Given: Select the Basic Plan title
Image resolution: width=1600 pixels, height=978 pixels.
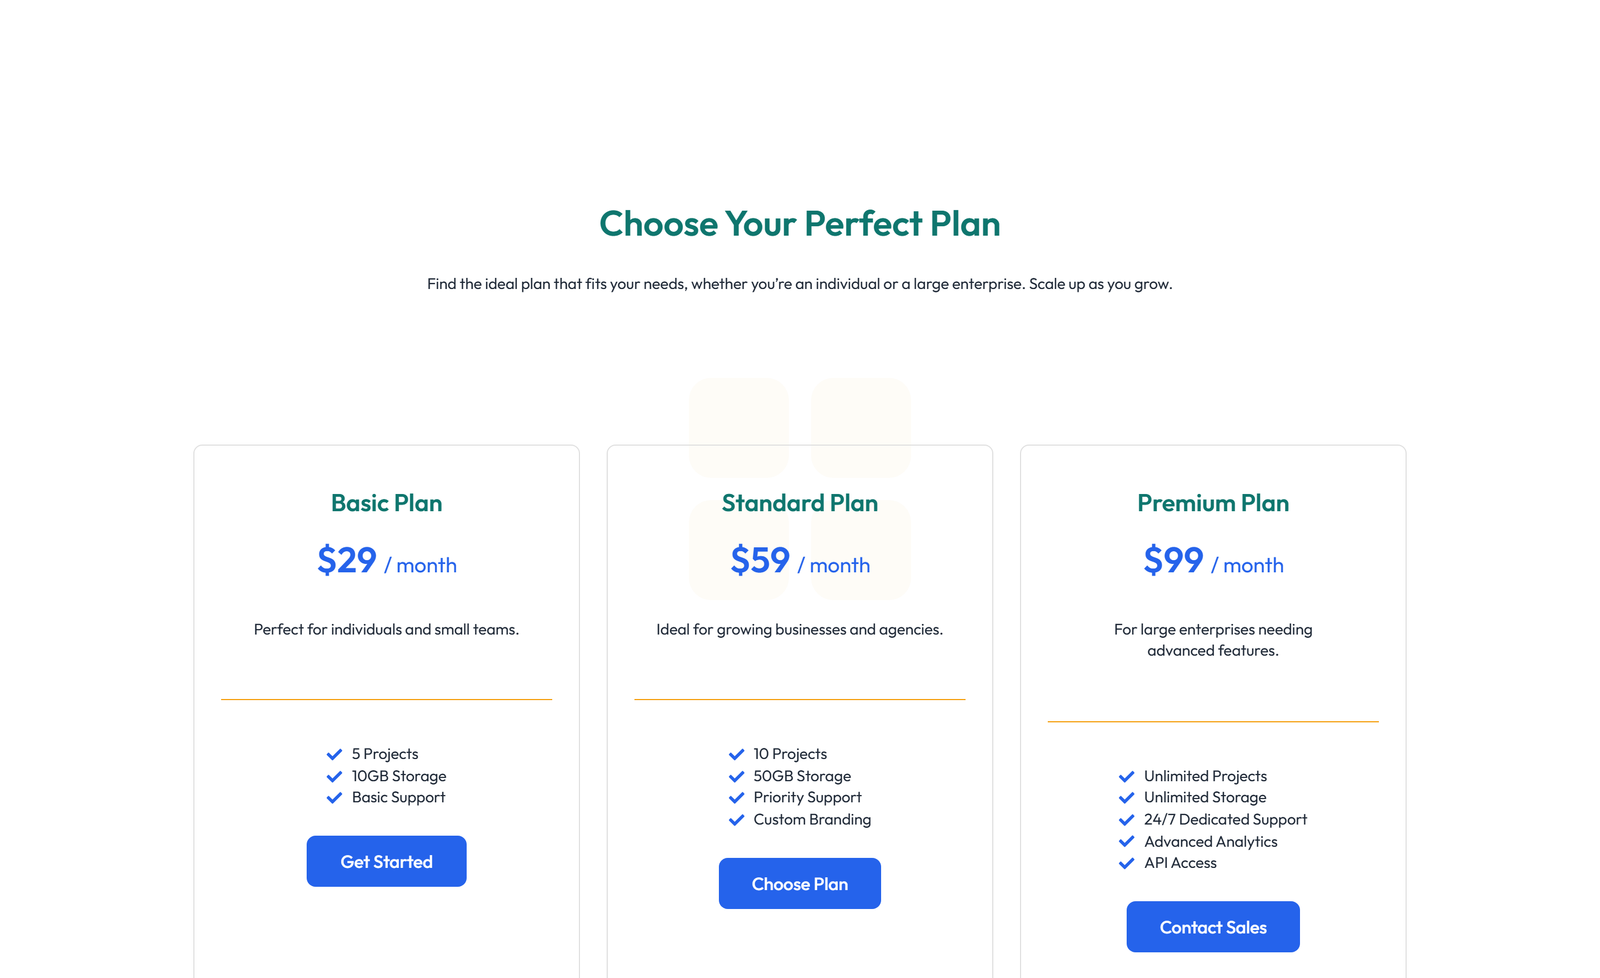Looking at the screenshot, I should tap(386, 503).
